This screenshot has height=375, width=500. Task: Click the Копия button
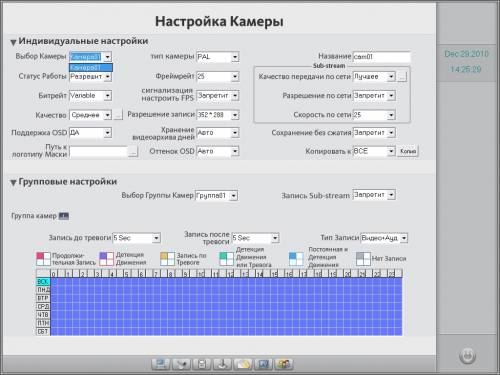point(407,151)
